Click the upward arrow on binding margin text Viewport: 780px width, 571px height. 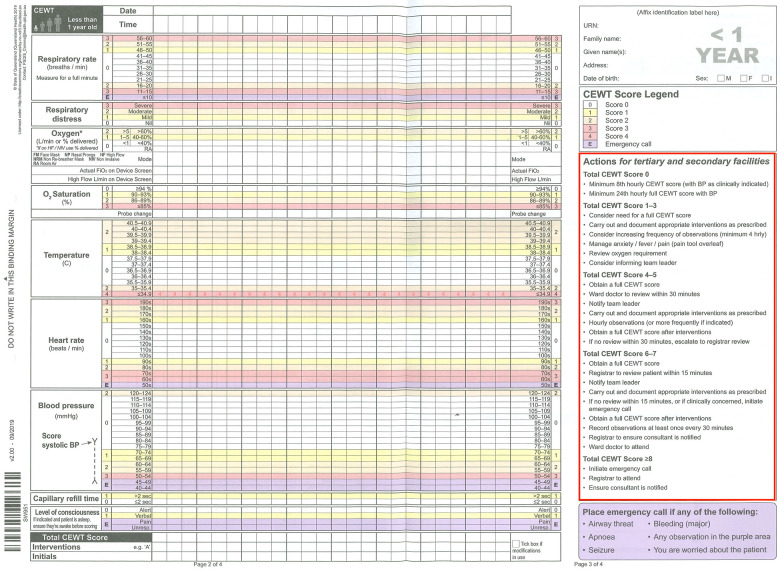click(7, 279)
